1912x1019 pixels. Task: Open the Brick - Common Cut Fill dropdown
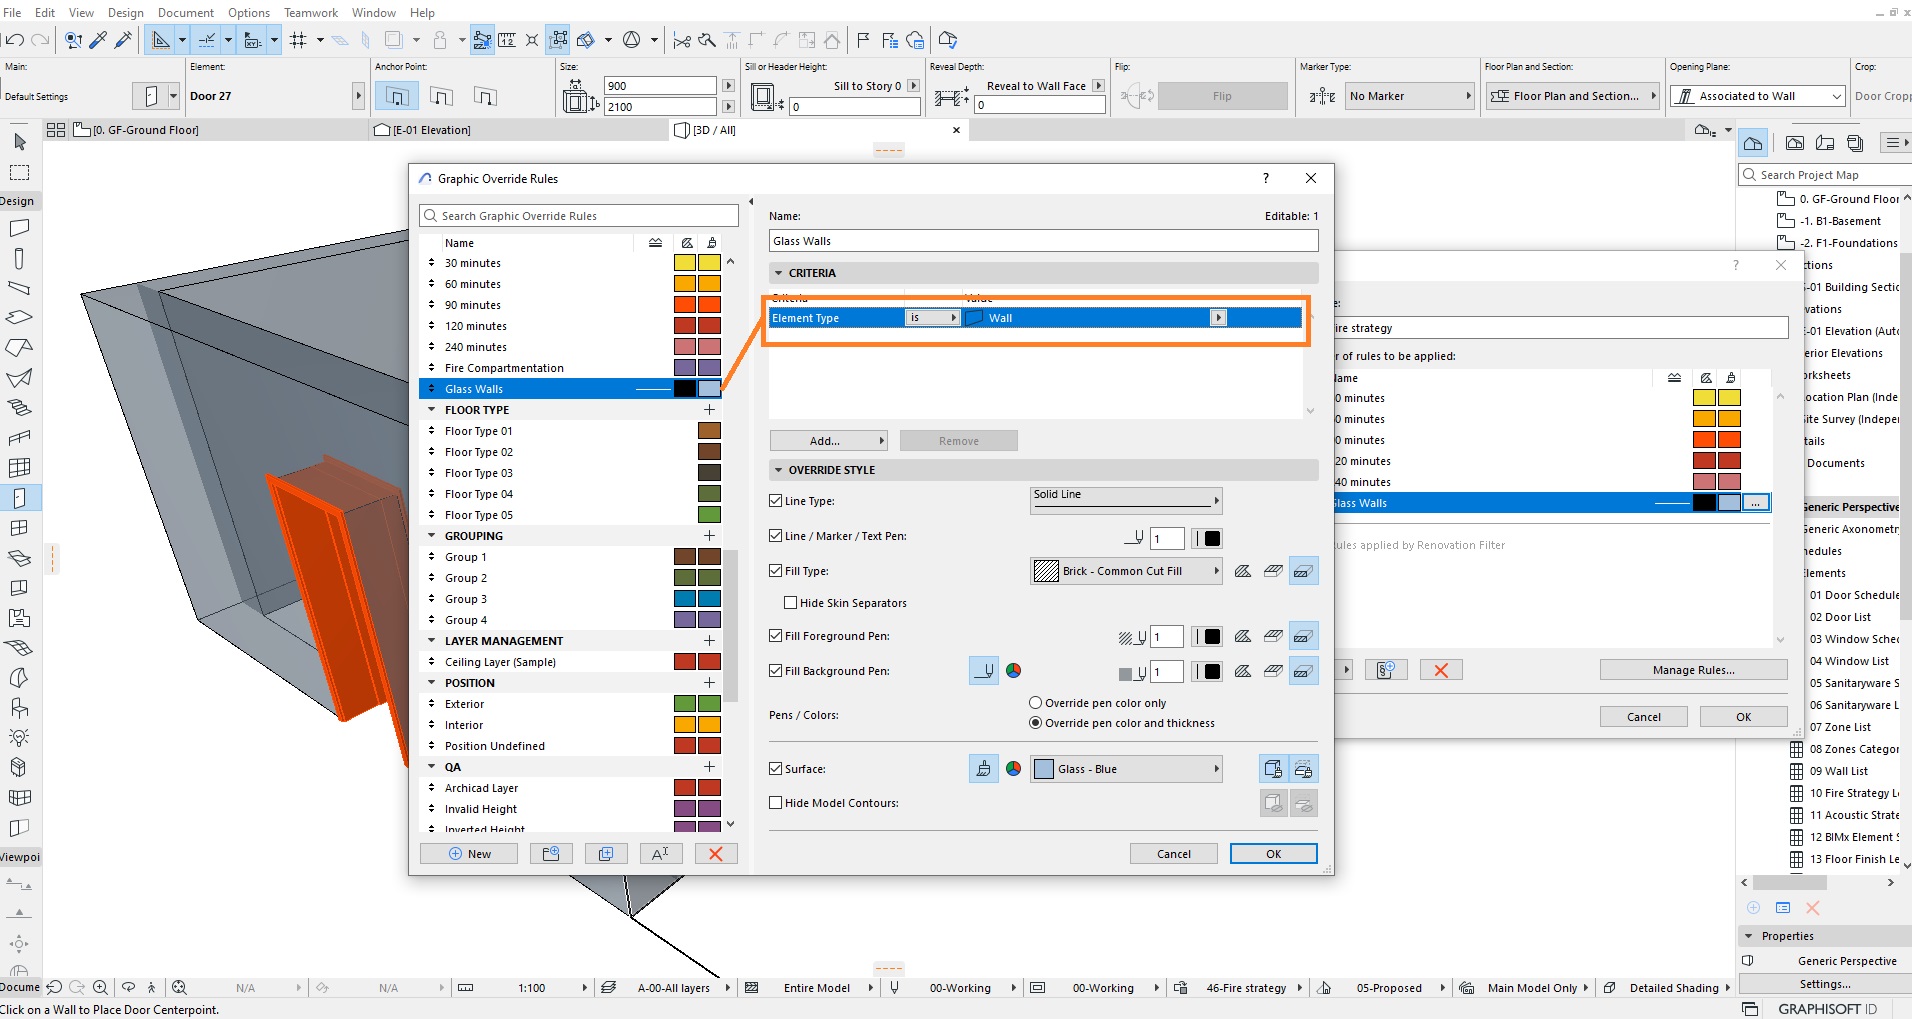pos(1126,571)
